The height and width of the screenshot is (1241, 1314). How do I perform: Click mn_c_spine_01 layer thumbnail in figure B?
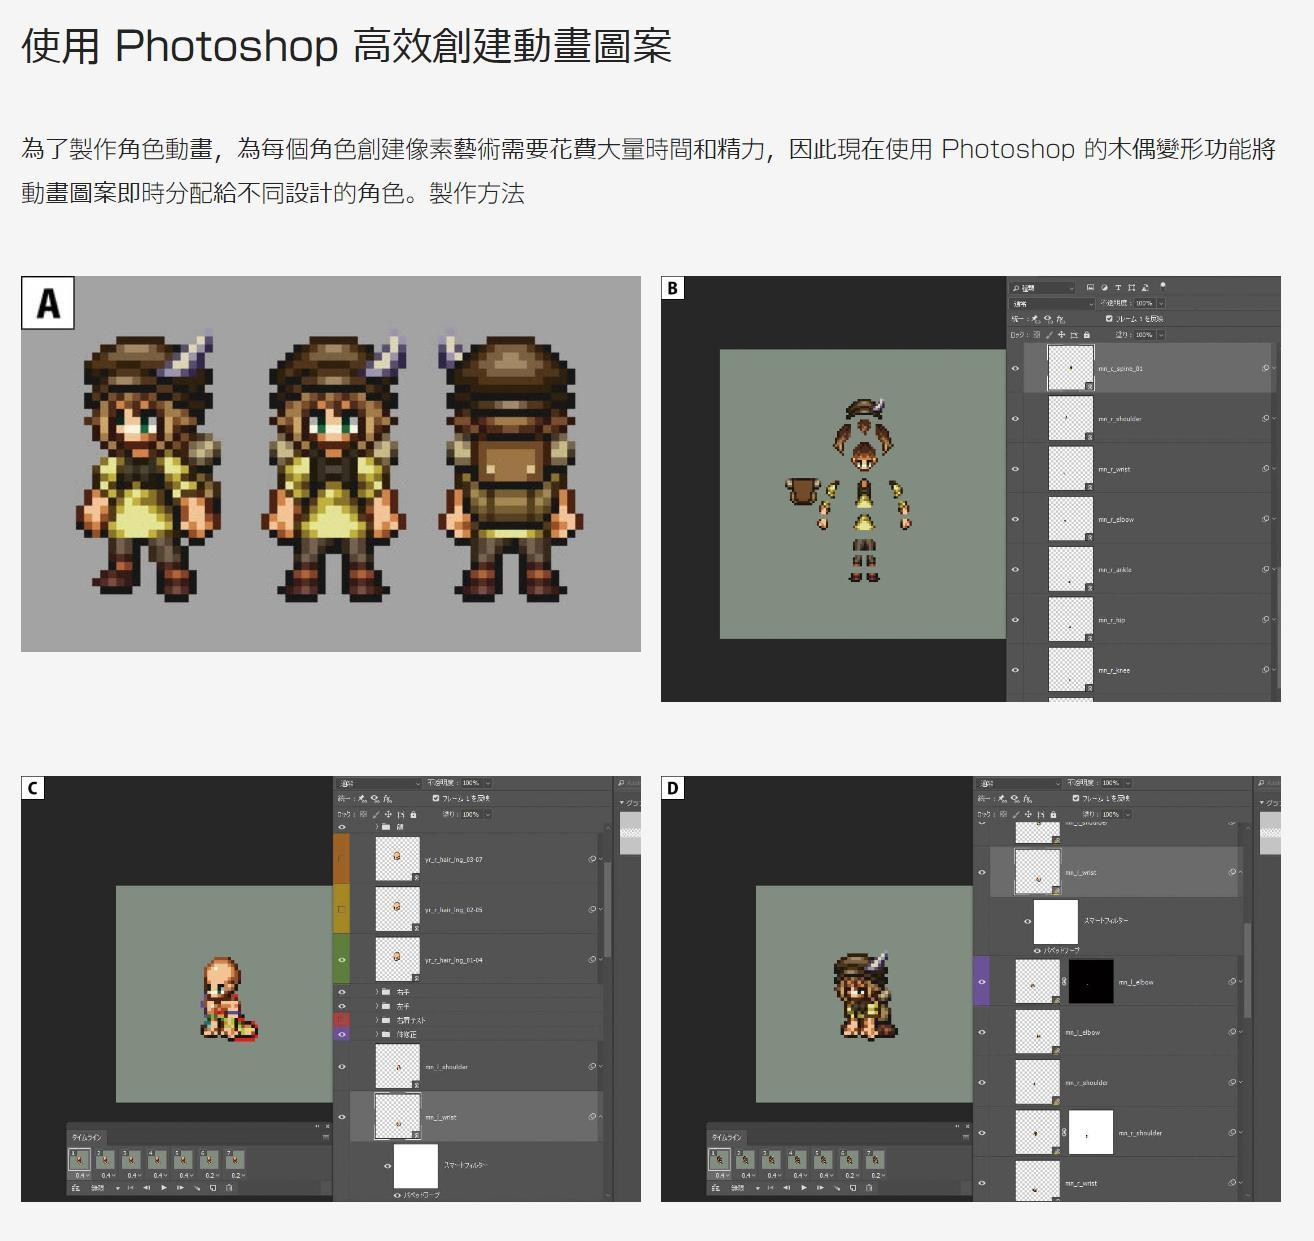click(x=1070, y=368)
